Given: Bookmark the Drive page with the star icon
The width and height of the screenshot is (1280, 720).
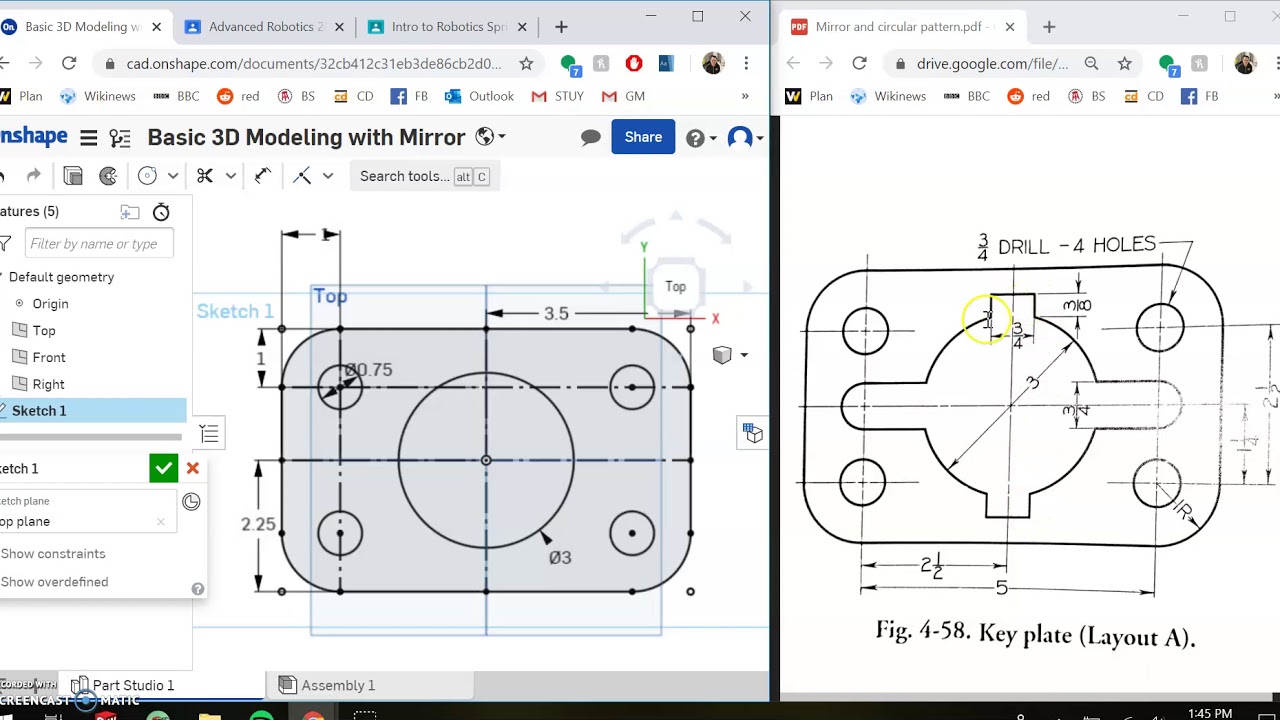Looking at the screenshot, I should pos(1125,63).
